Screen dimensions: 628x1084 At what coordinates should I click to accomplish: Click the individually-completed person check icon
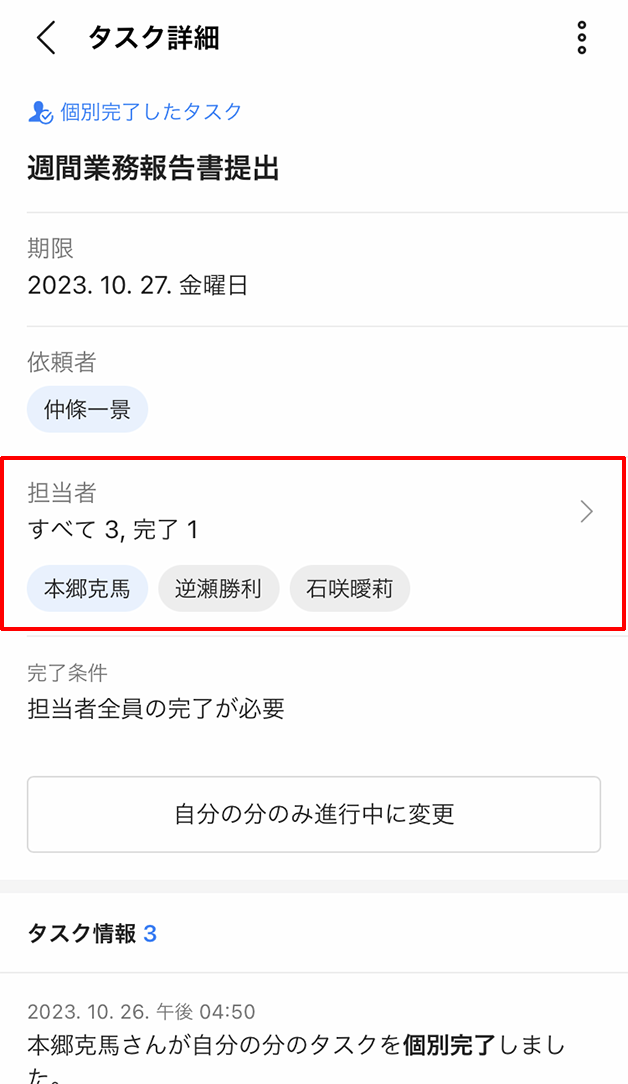(40, 112)
